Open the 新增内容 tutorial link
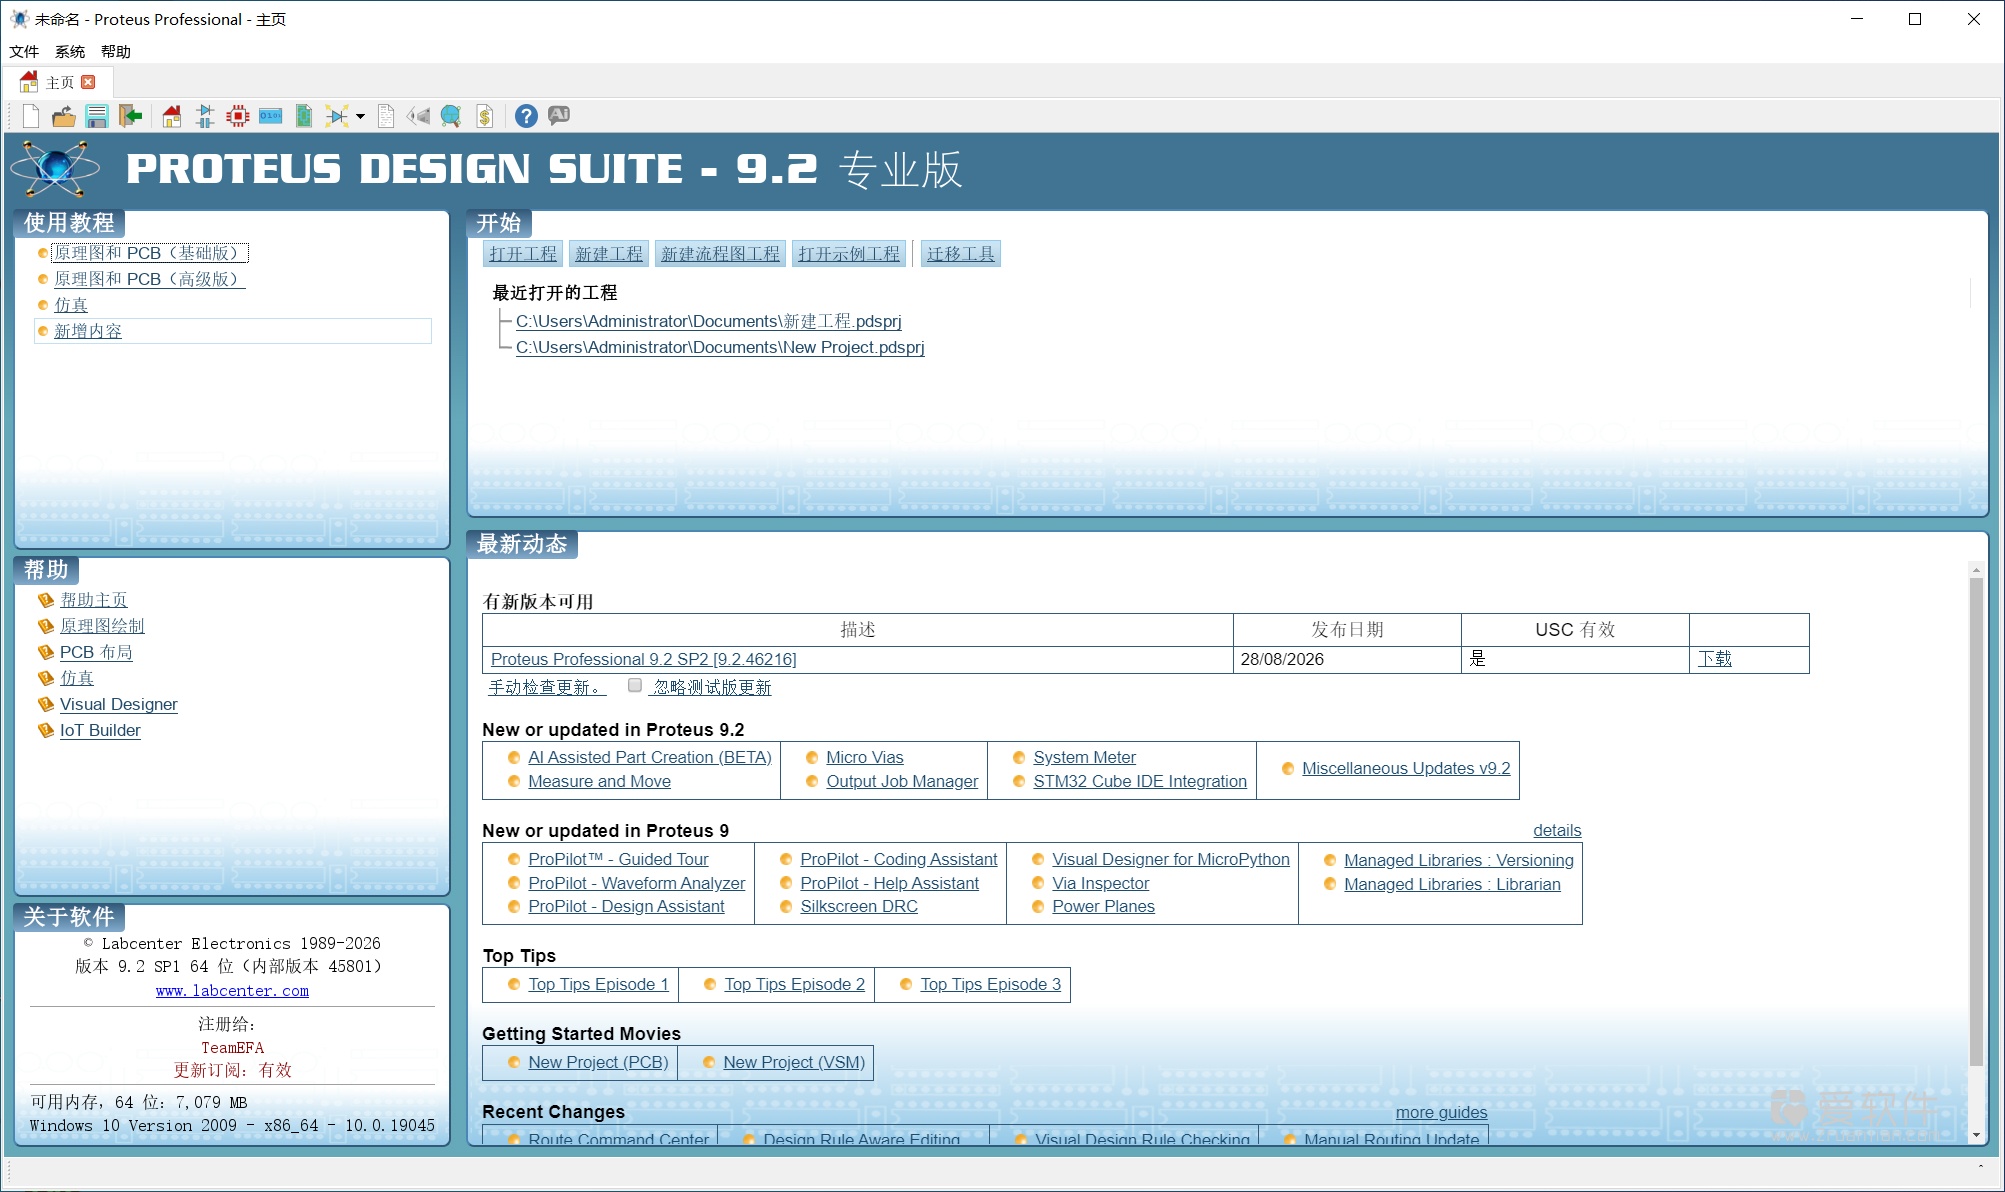Screen dimensions: 2005x1192 tap(88, 331)
